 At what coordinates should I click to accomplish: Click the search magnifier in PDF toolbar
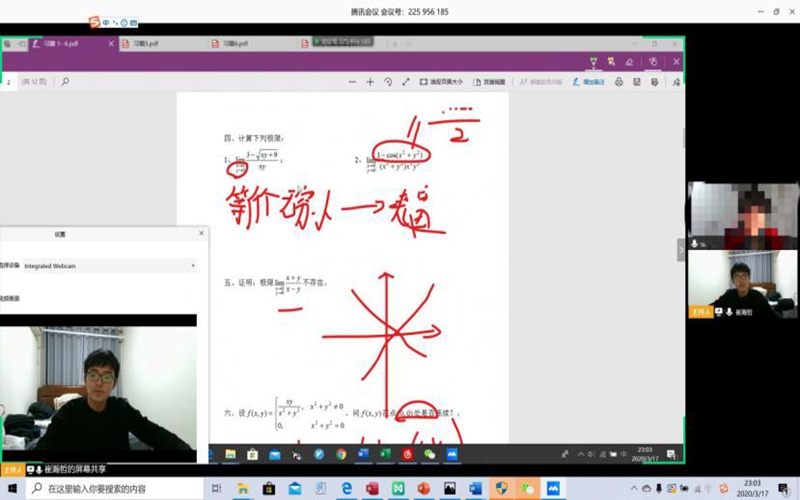[66, 82]
